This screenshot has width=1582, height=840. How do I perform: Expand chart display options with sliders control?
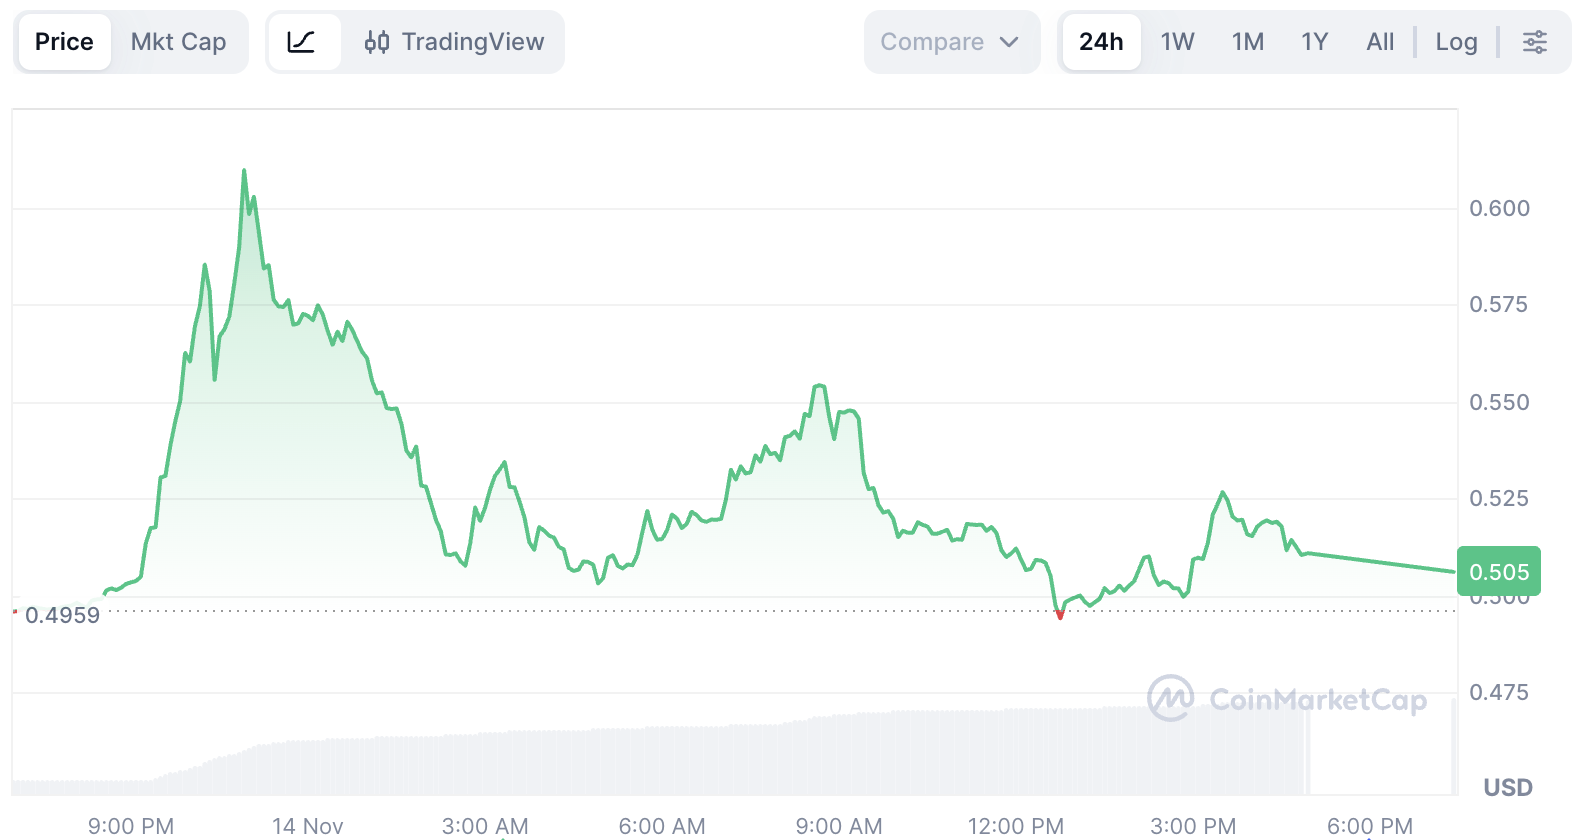tap(1536, 42)
